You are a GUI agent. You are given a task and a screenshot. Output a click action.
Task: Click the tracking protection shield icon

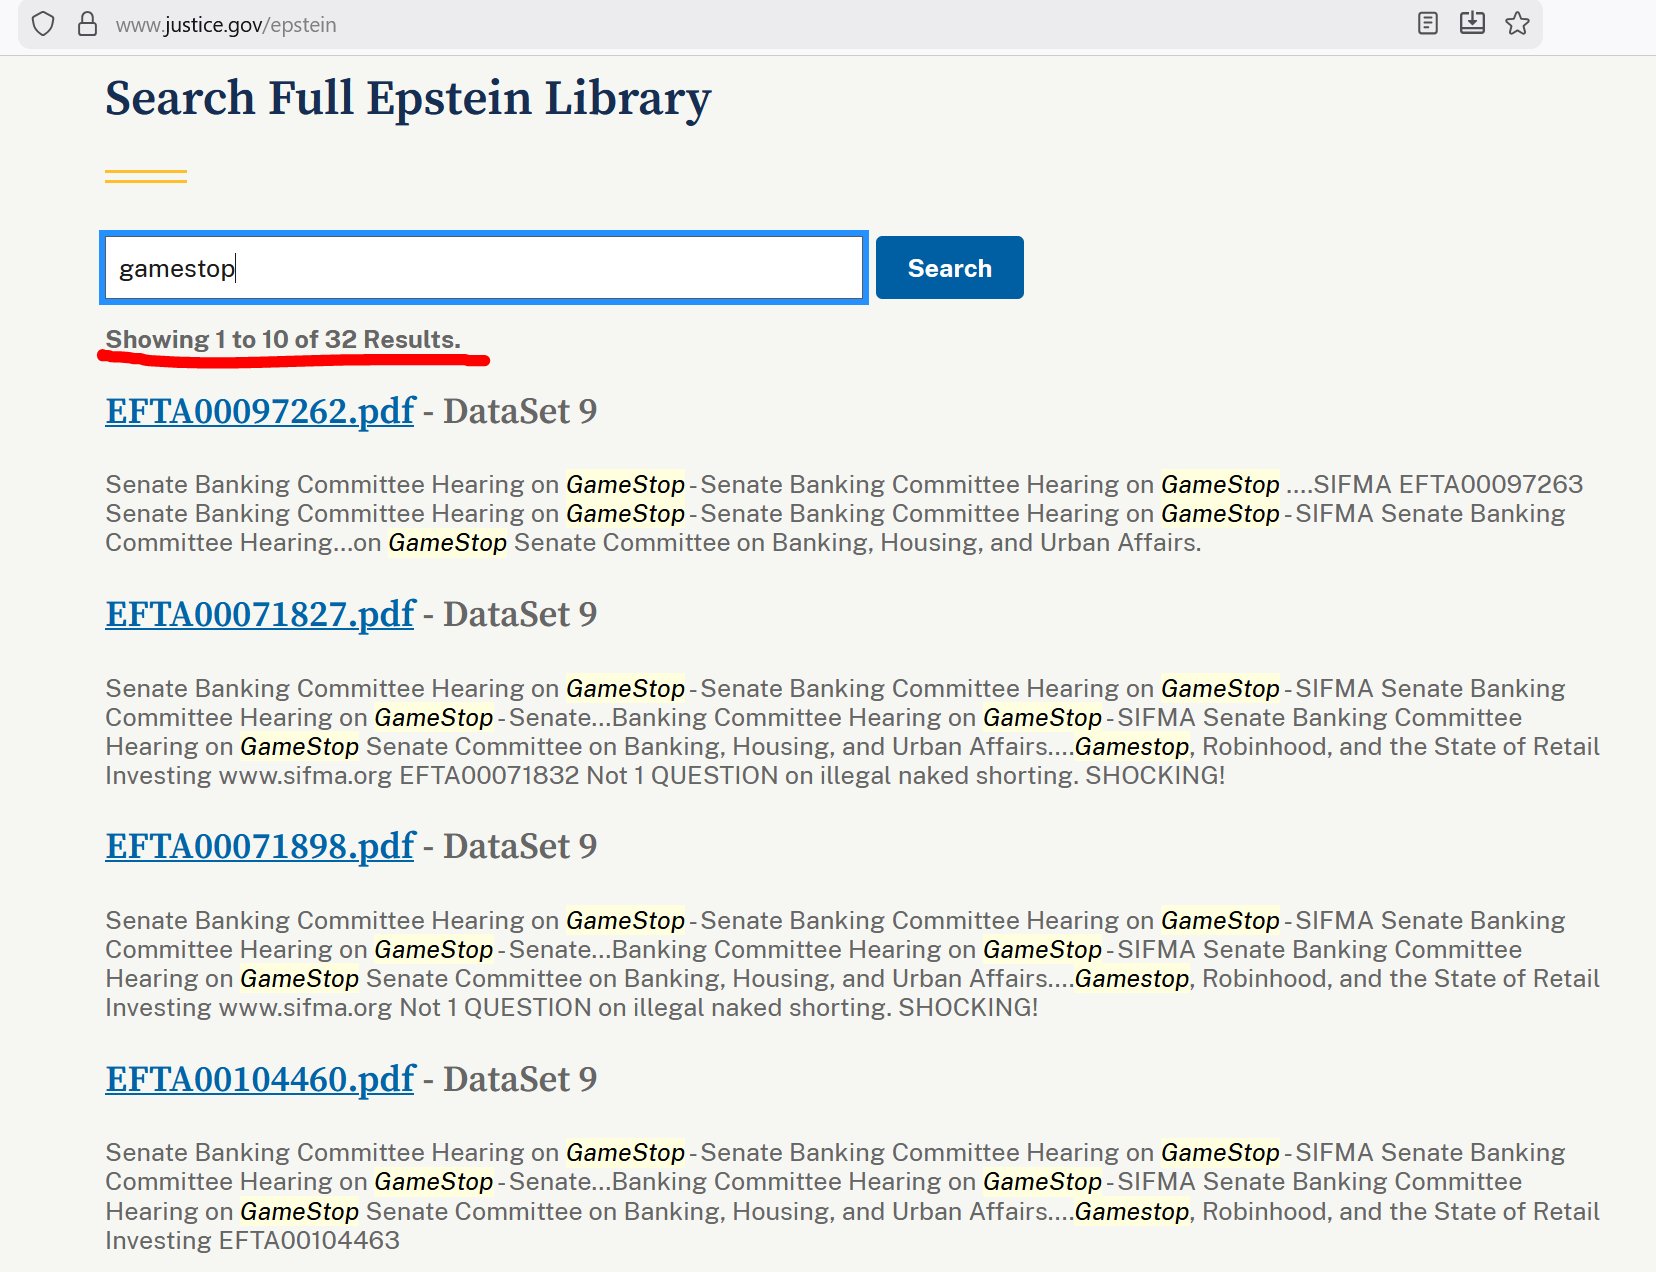(x=43, y=24)
